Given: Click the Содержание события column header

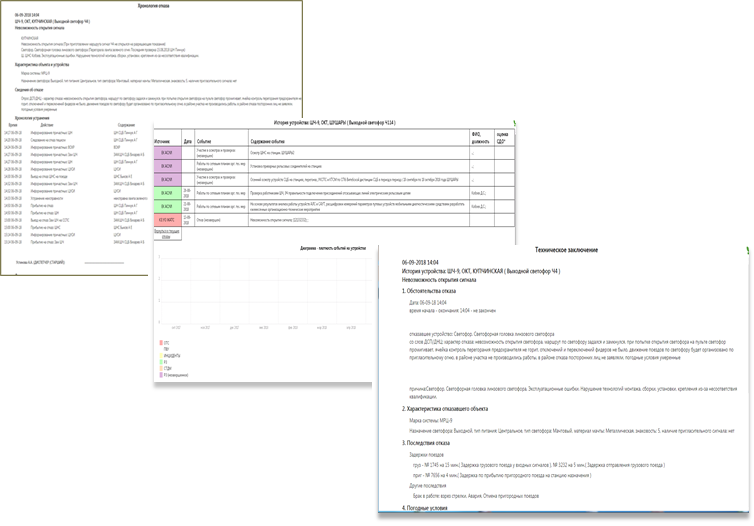Looking at the screenshot, I should pos(268,141).
